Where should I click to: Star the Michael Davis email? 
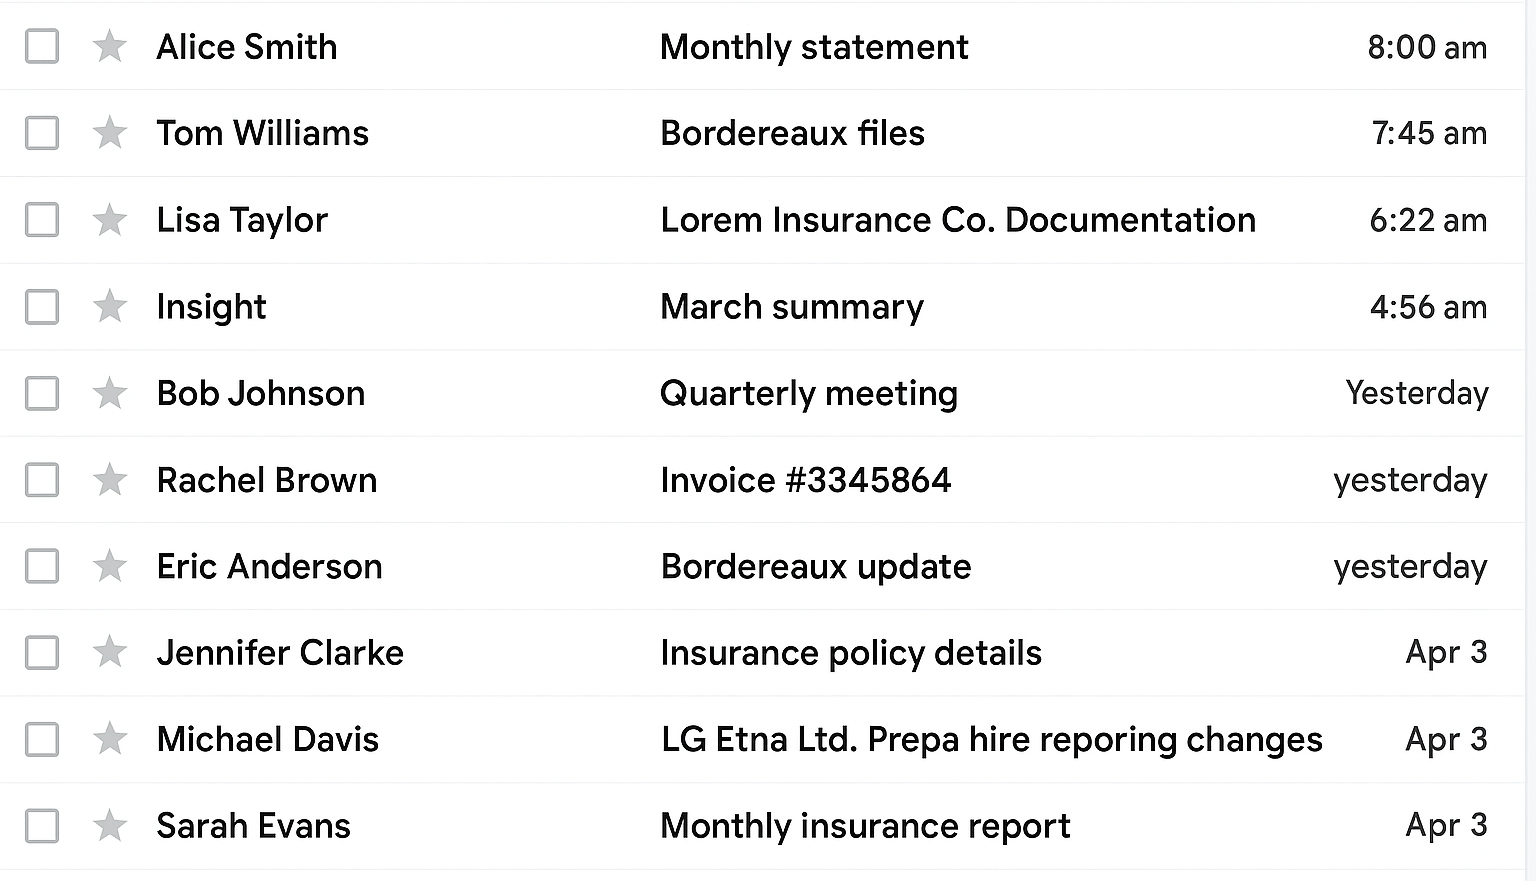109,739
